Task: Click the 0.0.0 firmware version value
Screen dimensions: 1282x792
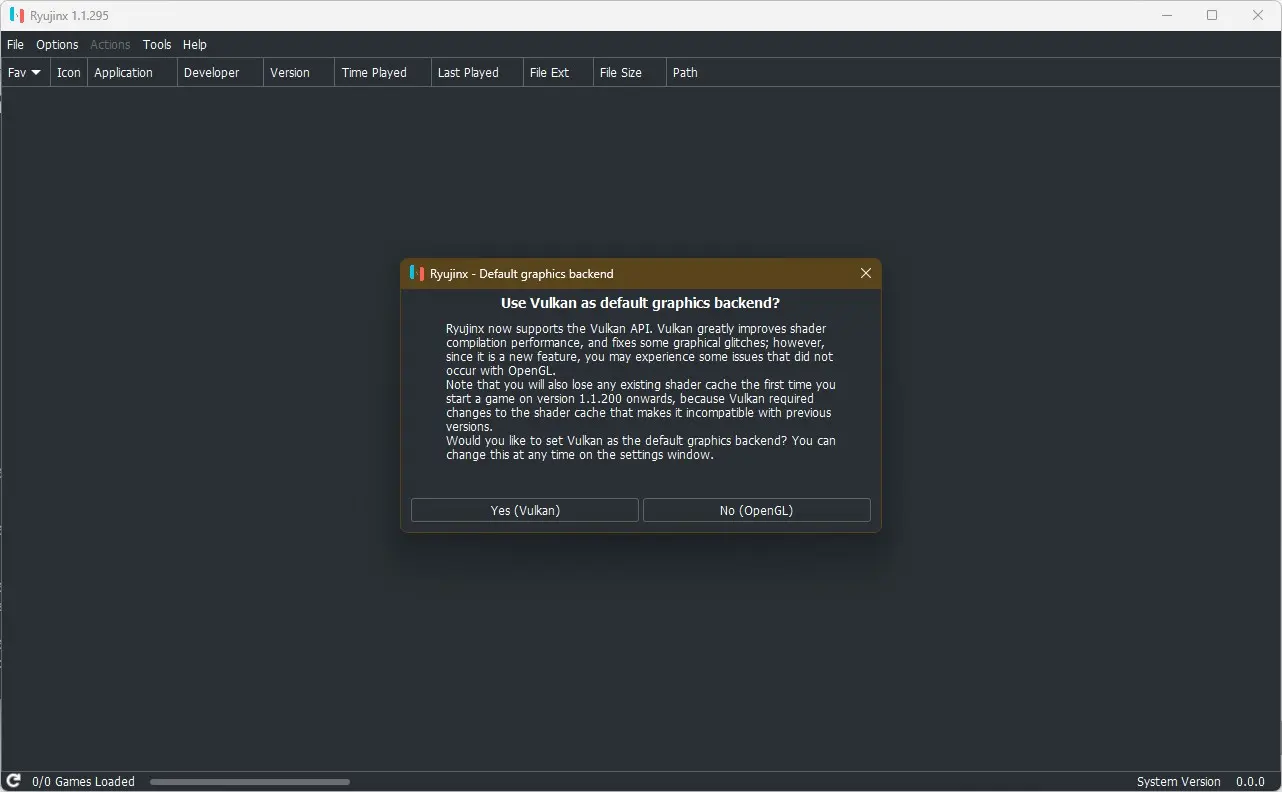Action: [x=1250, y=782]
